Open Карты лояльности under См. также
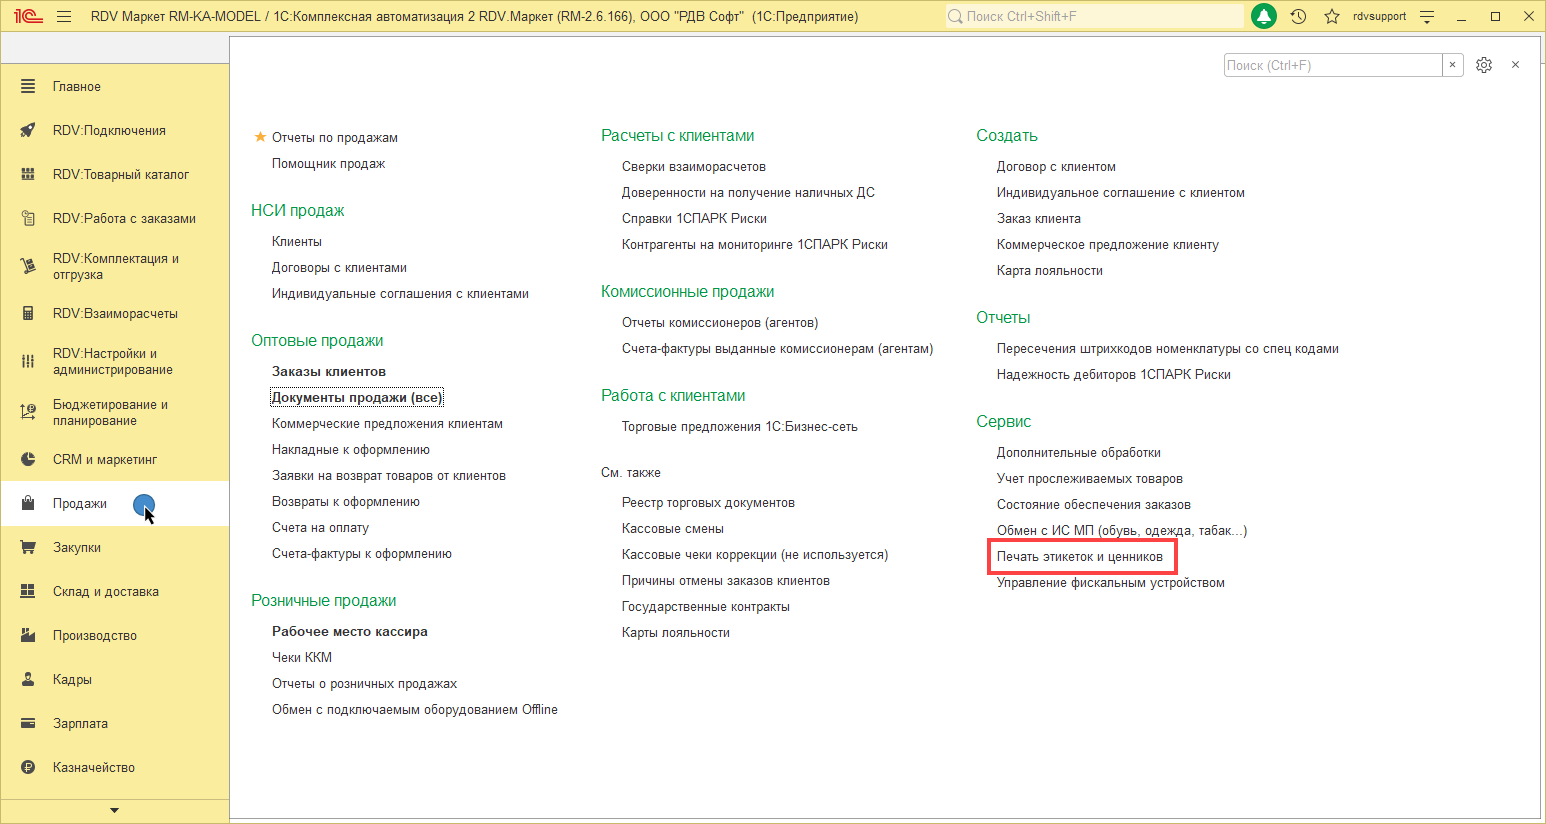 tap(676, 633)
